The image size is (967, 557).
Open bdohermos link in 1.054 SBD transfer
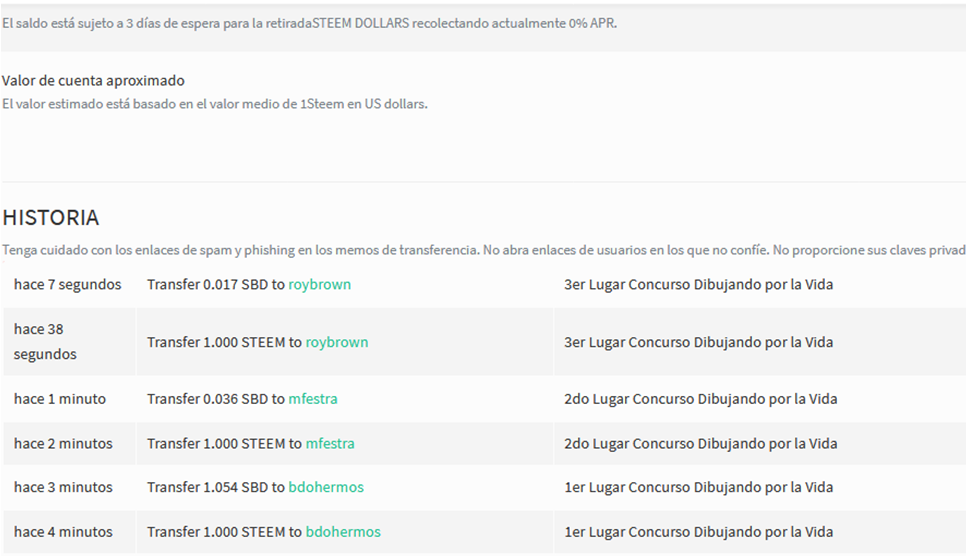click(326, 487)
